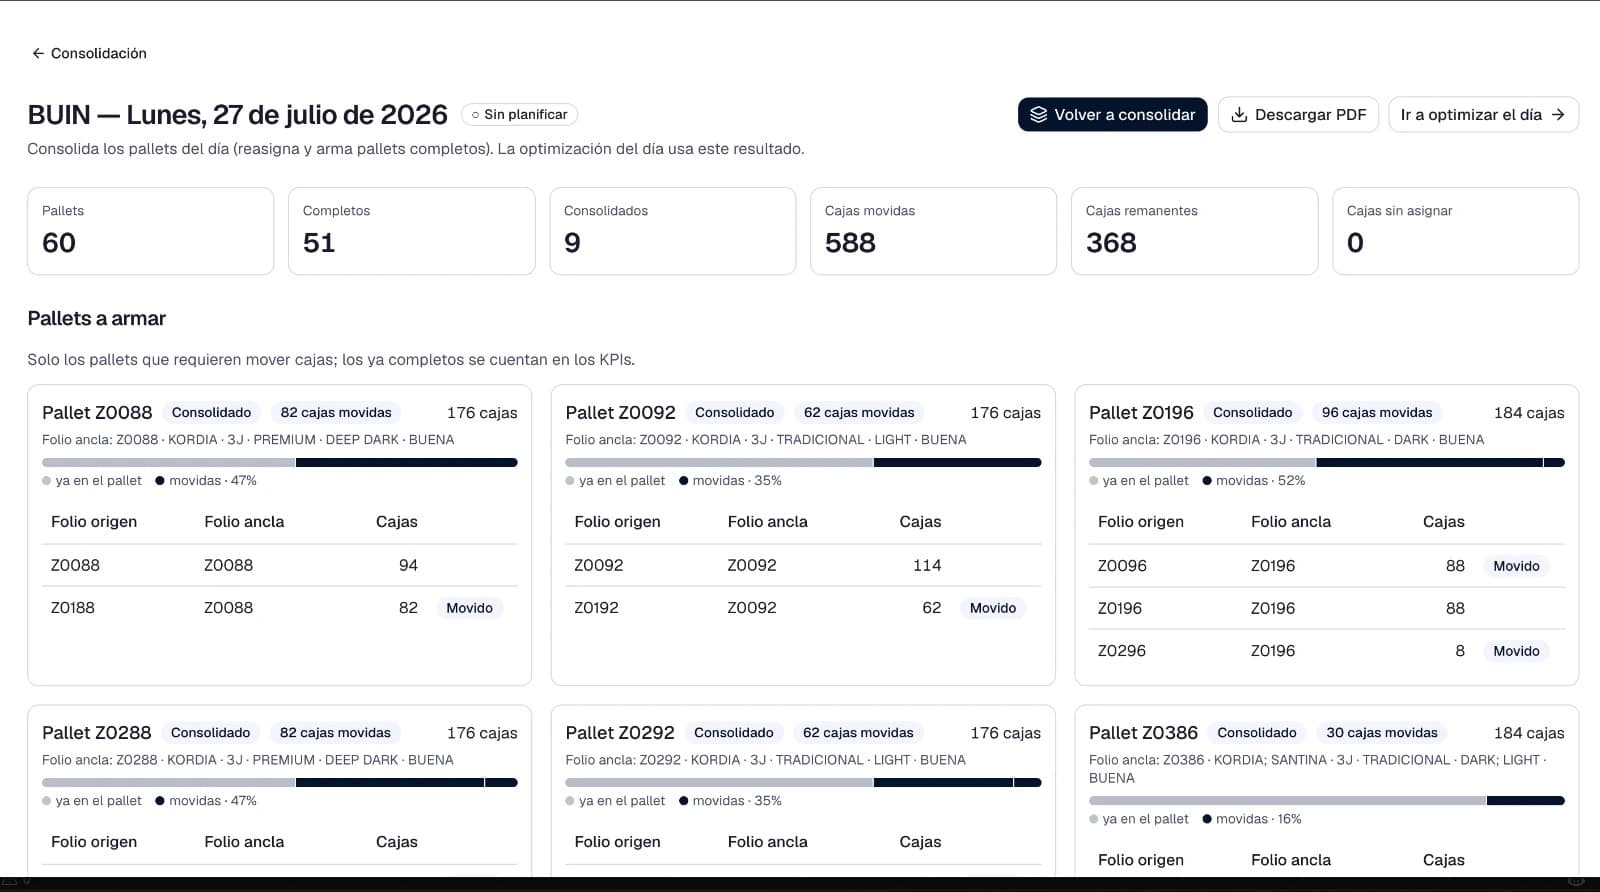Click the "movidas · 16%" legend label
The width and height of the screenshot is (1600, 892).
point(1259,819)
